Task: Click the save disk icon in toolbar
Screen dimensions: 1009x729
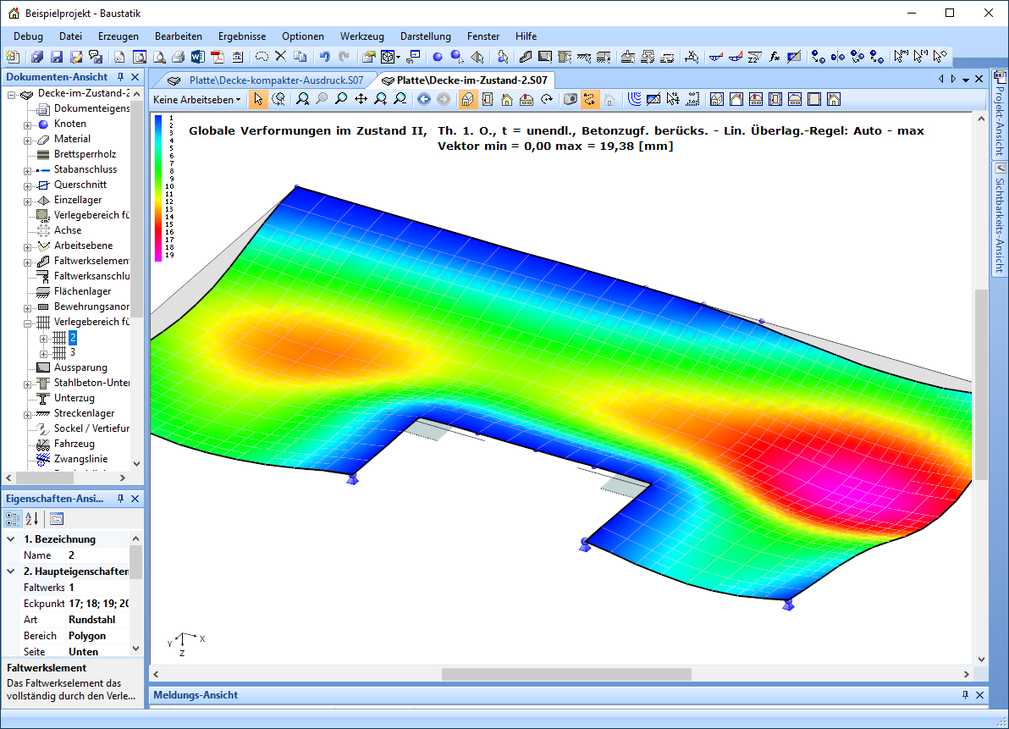Action: pyautogui.click(x=56, y=57)
